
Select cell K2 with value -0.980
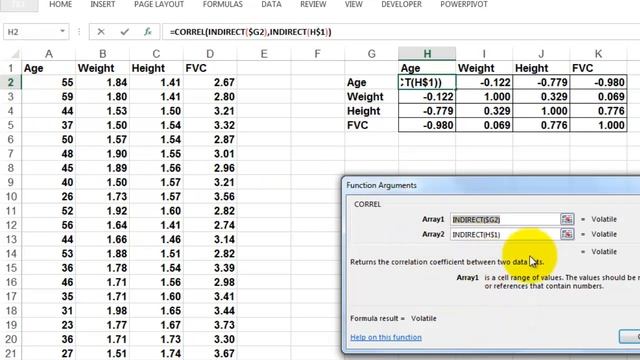[x=598, y=82]
